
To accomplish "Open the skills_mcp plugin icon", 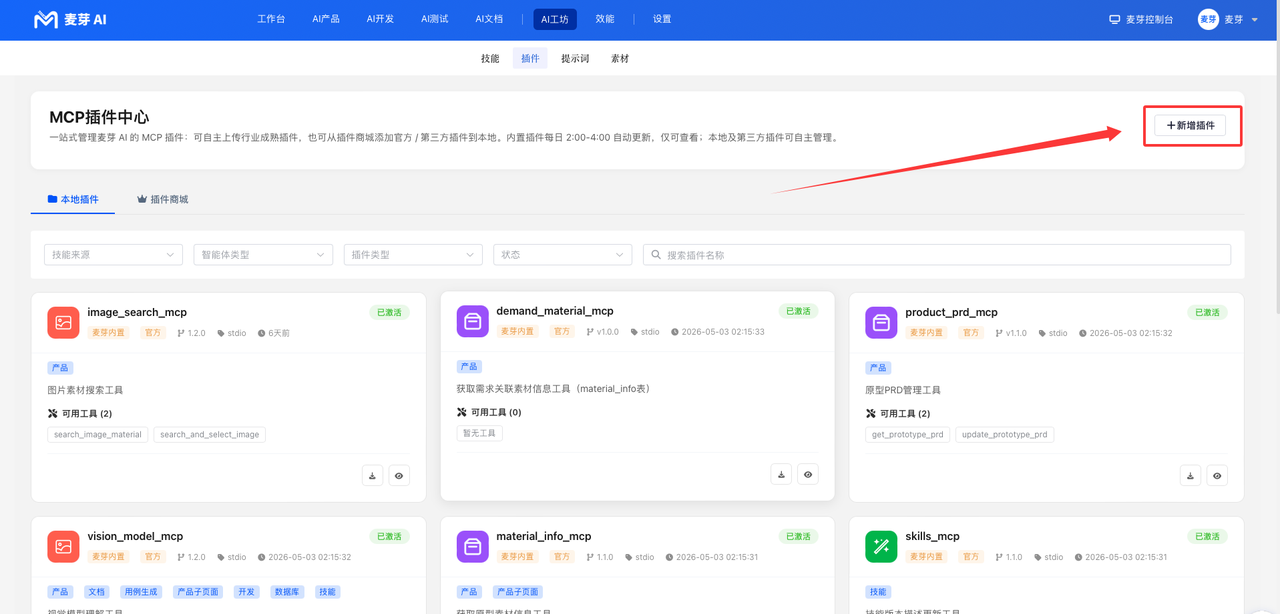I will click(881, 546).
